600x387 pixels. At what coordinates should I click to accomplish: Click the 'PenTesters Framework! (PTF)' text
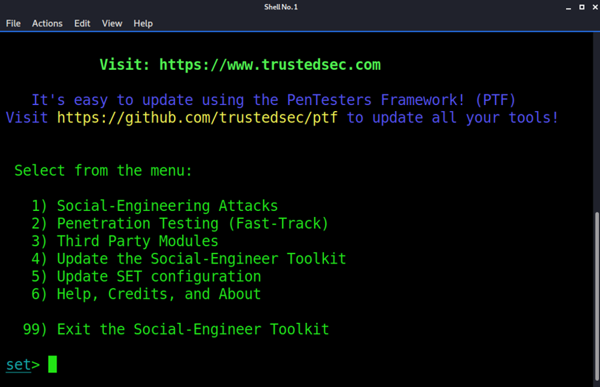(x=401, y=100)
